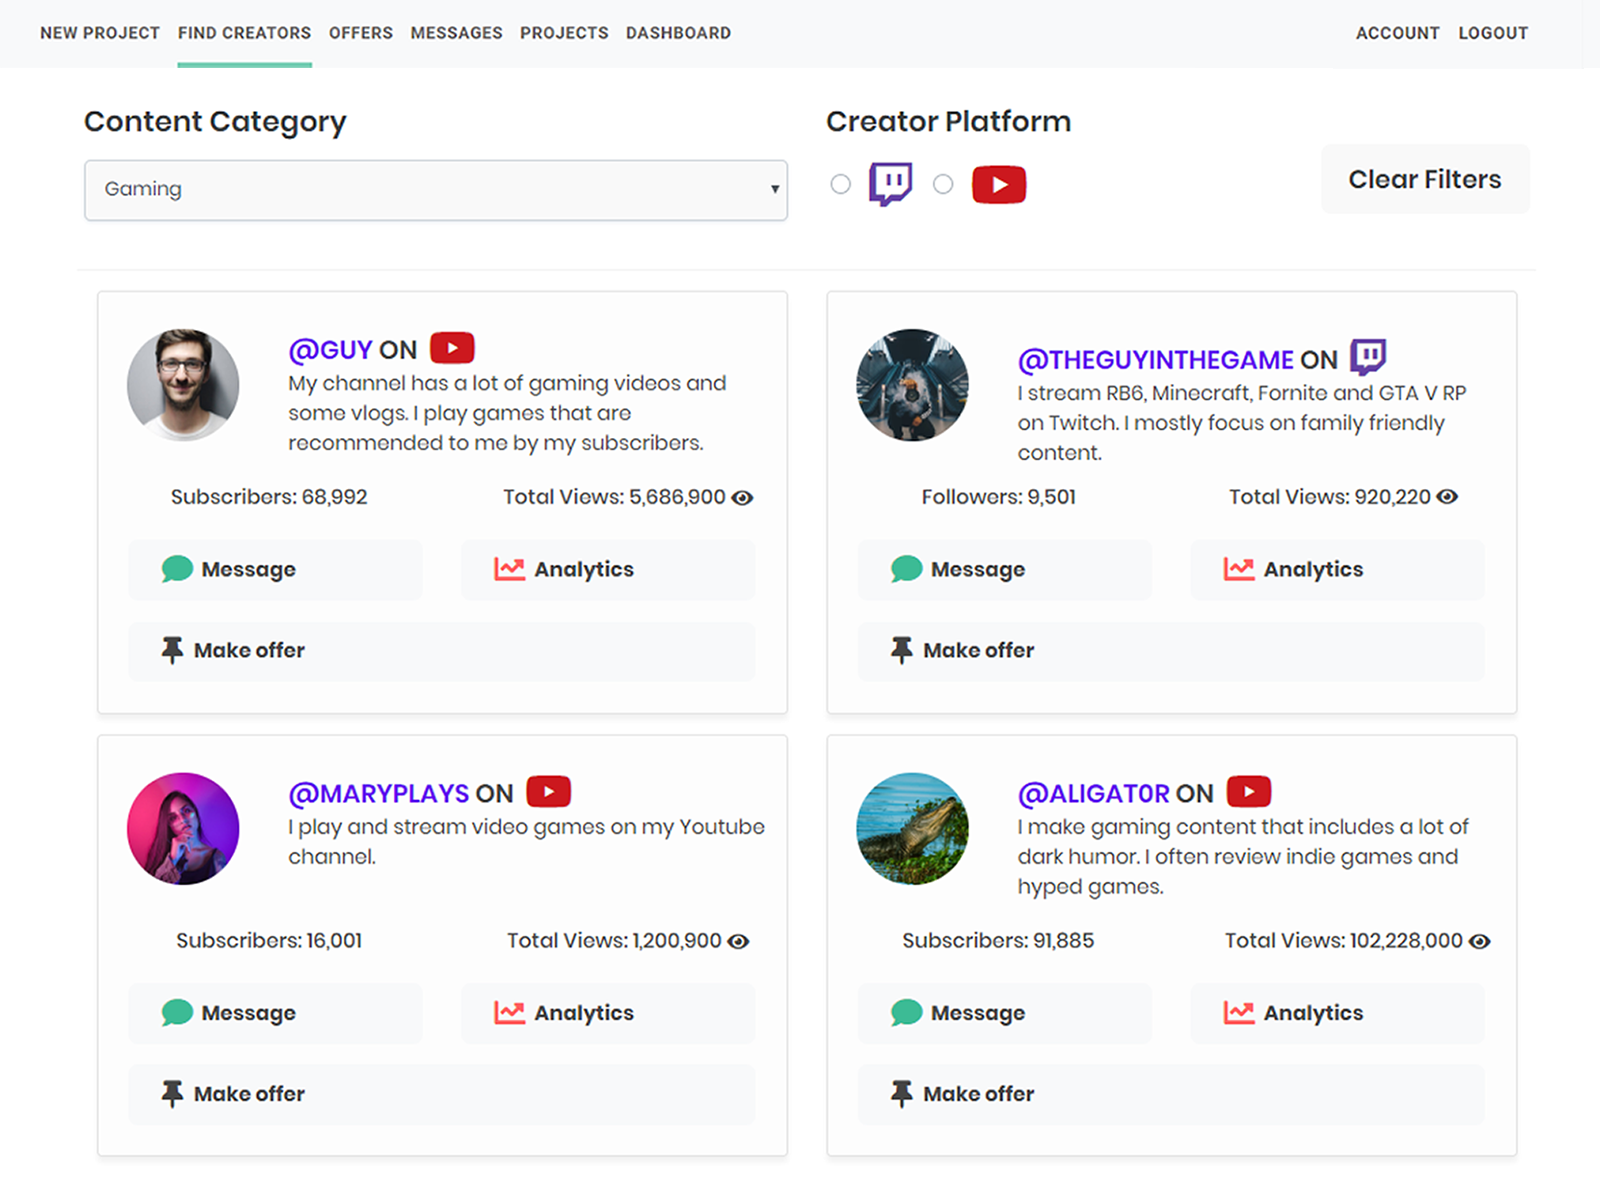
Task: Click the eye icon by @GUY's total views
Action: (742, 498)
